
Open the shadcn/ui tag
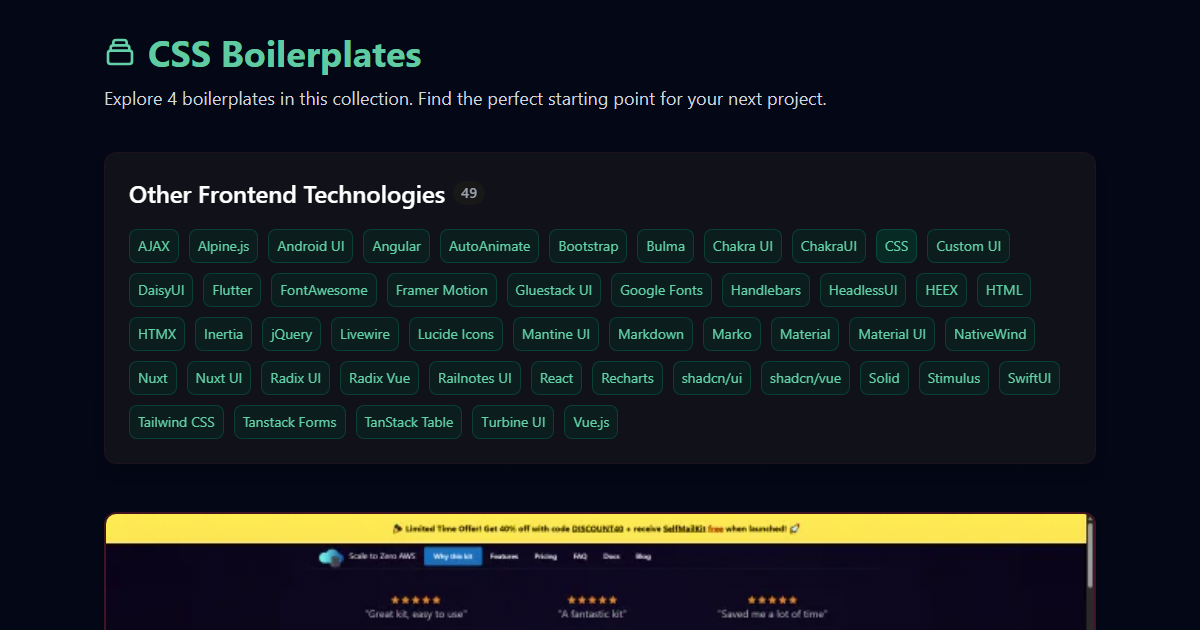coord(712,378)
